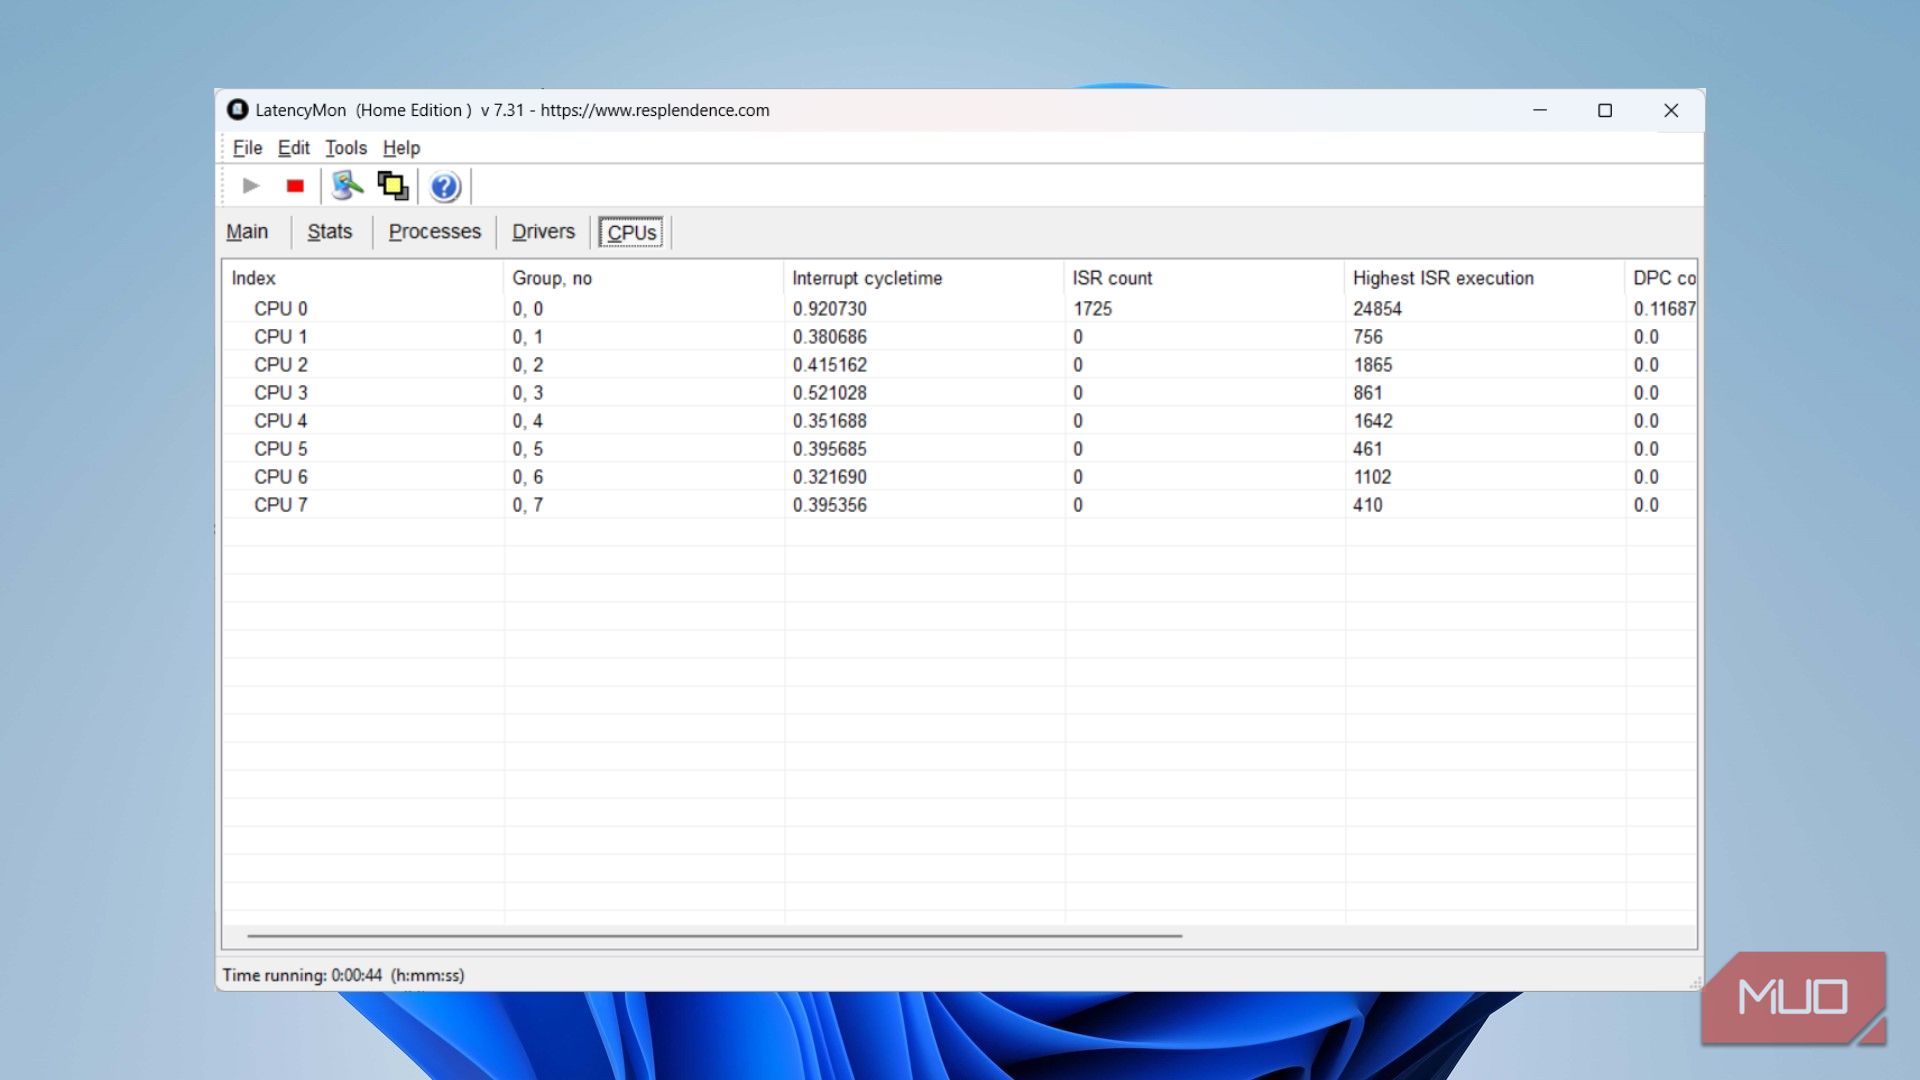Click the highest ISR execution value 24854

pos(1377,309)
